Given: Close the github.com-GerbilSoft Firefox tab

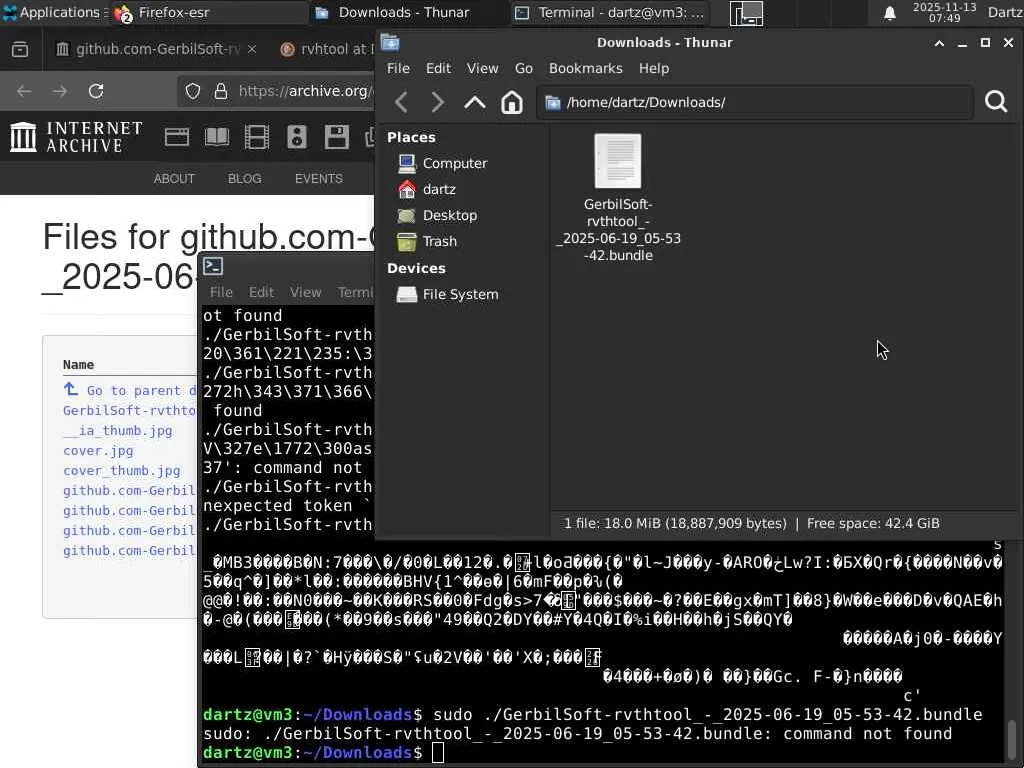Looking at the screenshot, I should 251,50.
